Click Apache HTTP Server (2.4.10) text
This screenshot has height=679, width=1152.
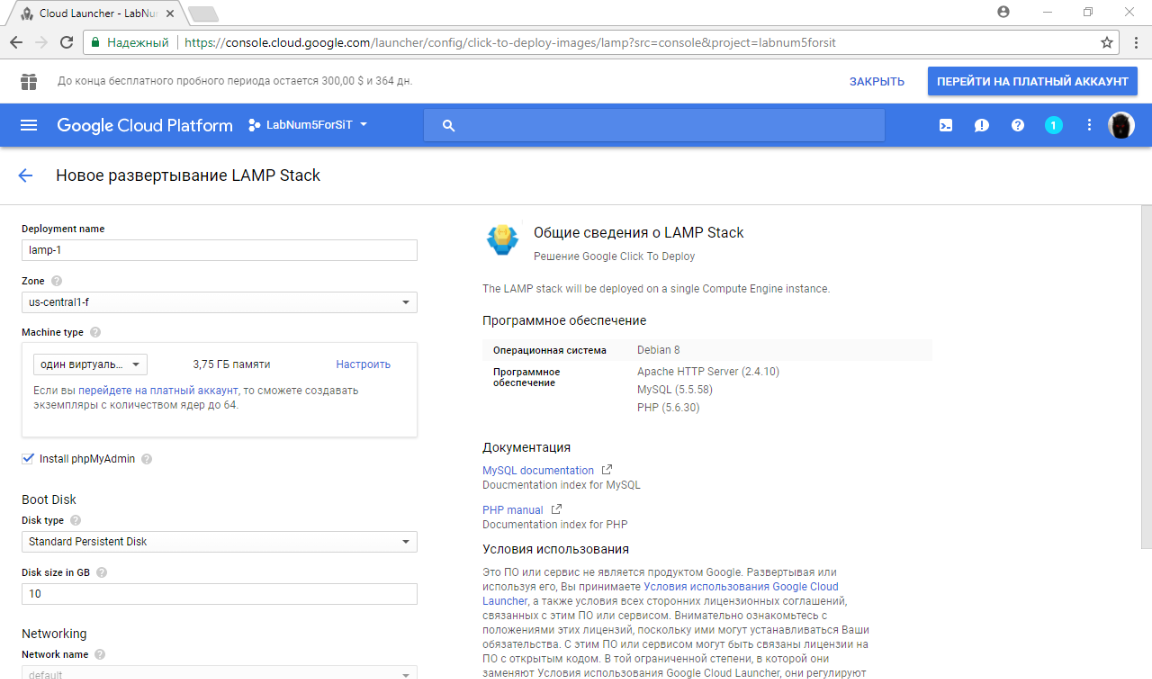(708, 372)
